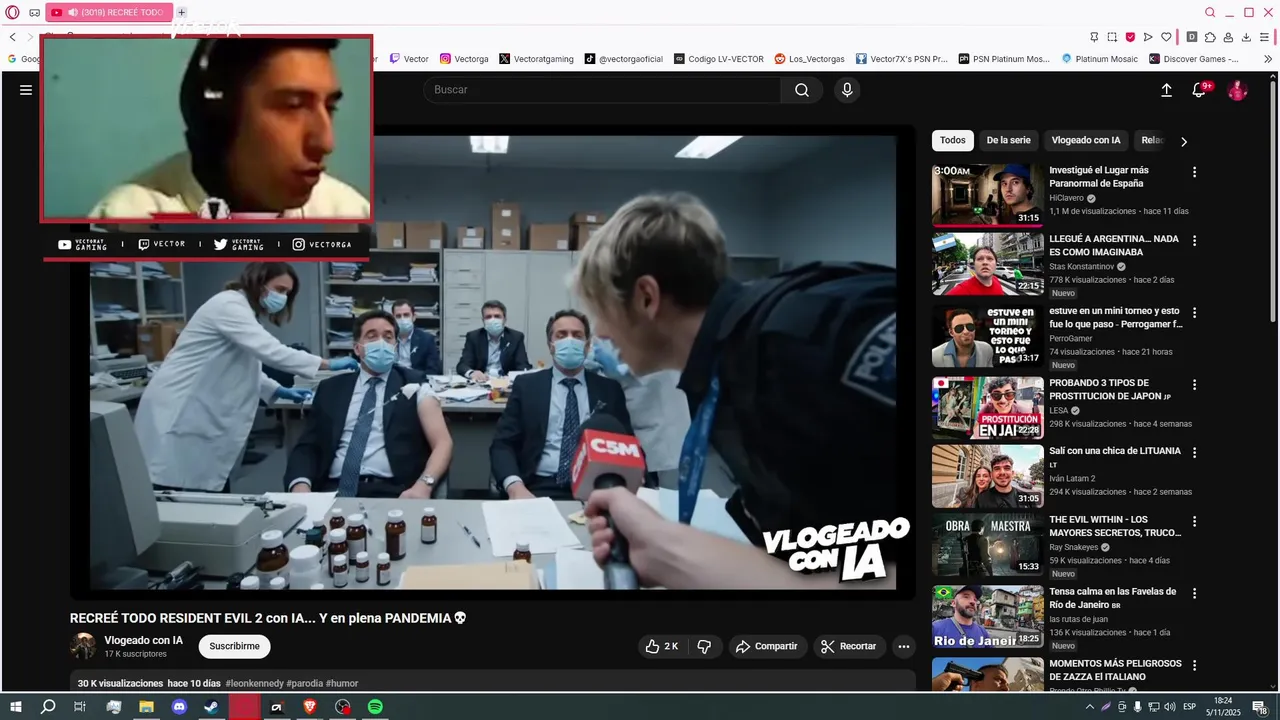This screenshot has width=1280, height=720.
Task: Click the Opera logo menu icon
Action: click(x=12, y=13)
